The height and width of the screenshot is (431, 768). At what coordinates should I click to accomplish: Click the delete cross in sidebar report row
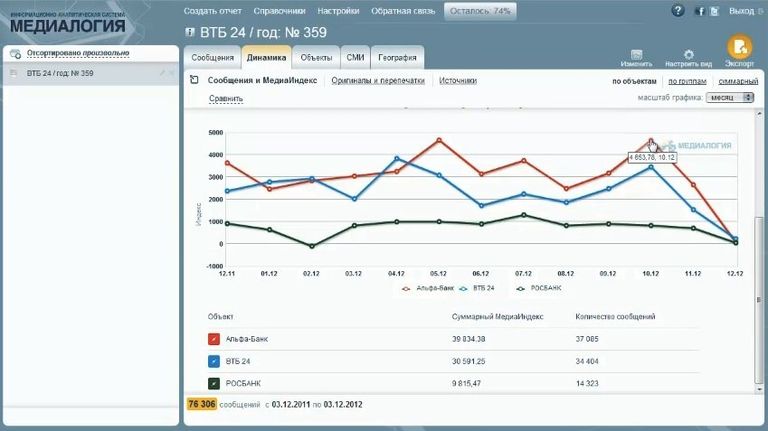171,73
